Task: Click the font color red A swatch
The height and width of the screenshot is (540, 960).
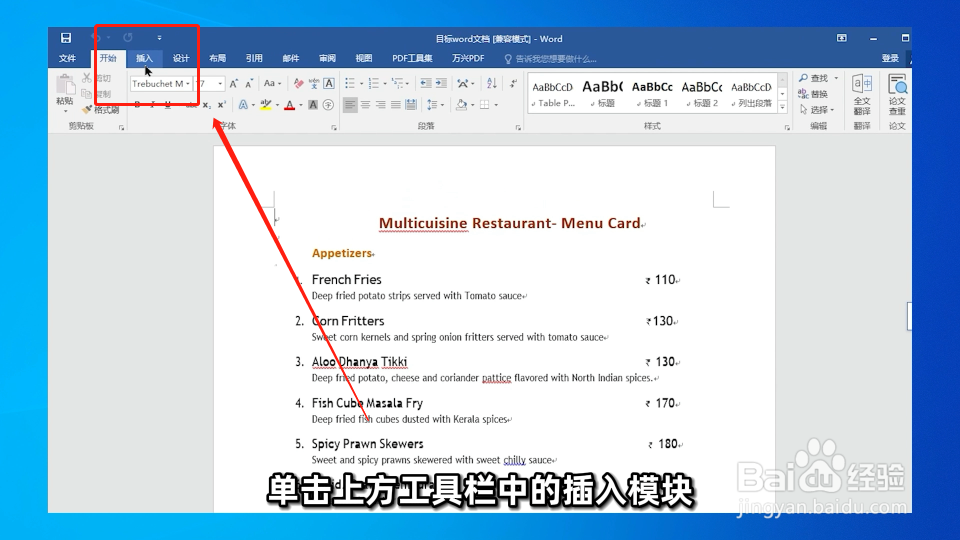Action: [x=290, y=105]
